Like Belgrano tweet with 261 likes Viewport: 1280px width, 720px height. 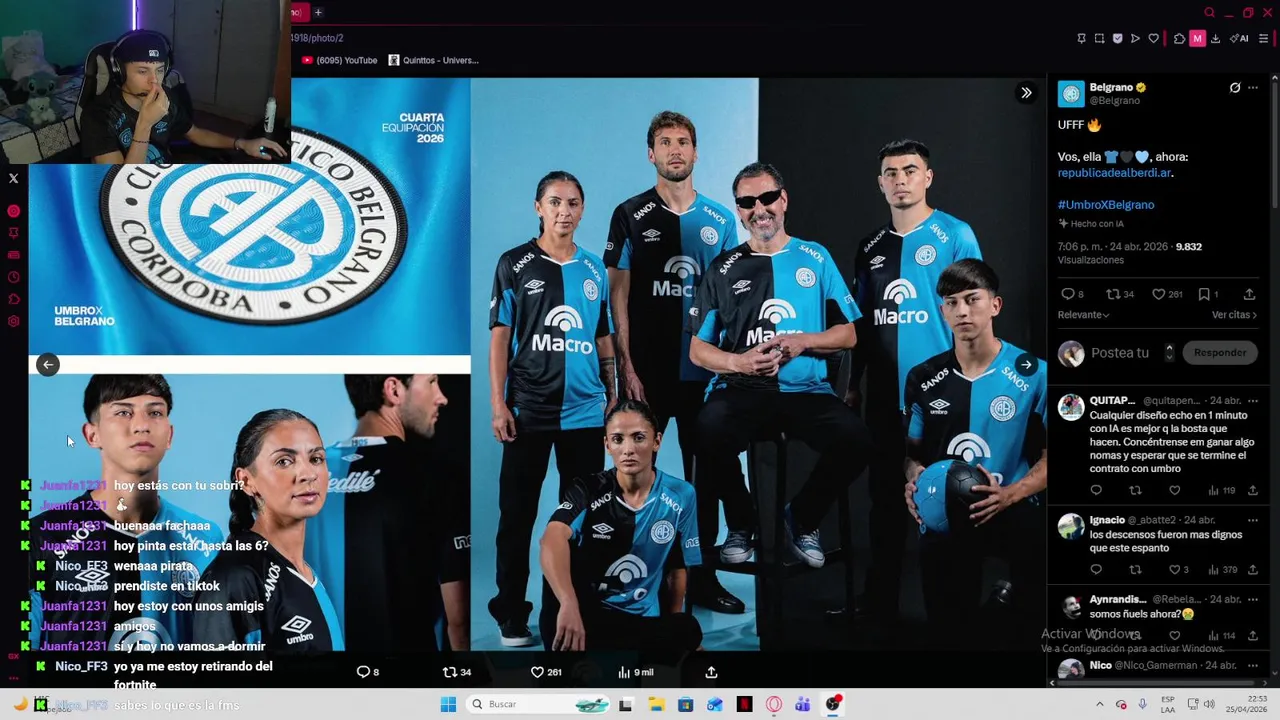pos(1166,294)
